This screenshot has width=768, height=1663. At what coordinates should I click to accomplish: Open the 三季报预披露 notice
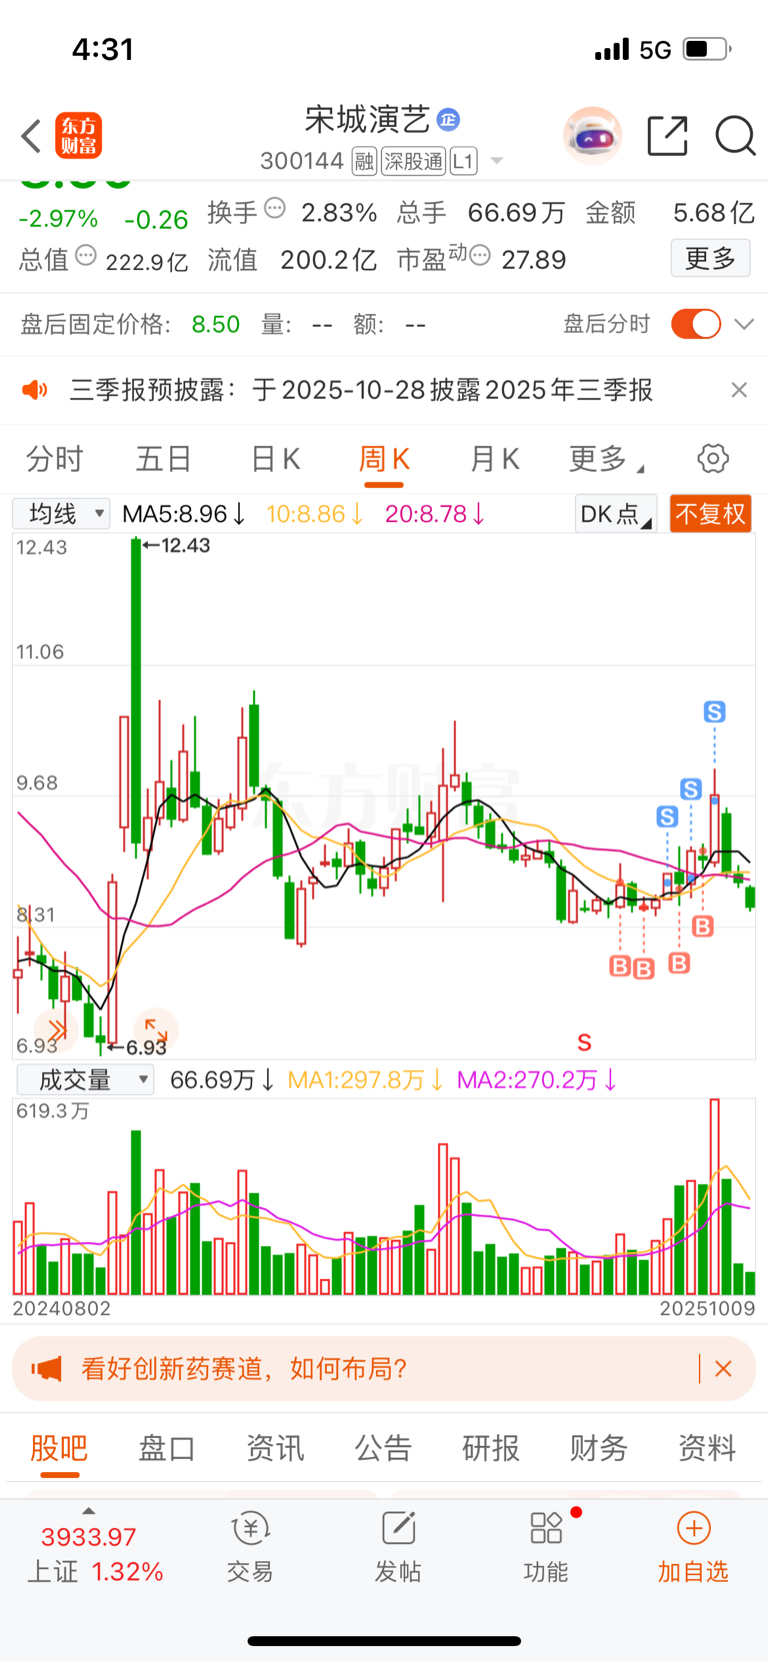pyautogui.click(x=361, y=390)
